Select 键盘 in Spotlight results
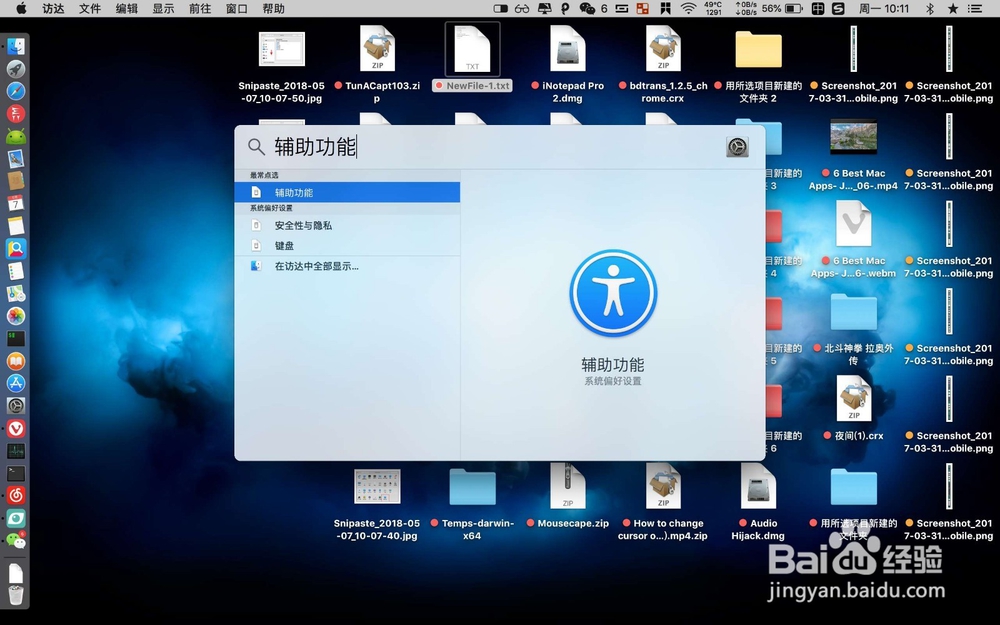Viewport: 1000px width, 625px height. point(284,245)
